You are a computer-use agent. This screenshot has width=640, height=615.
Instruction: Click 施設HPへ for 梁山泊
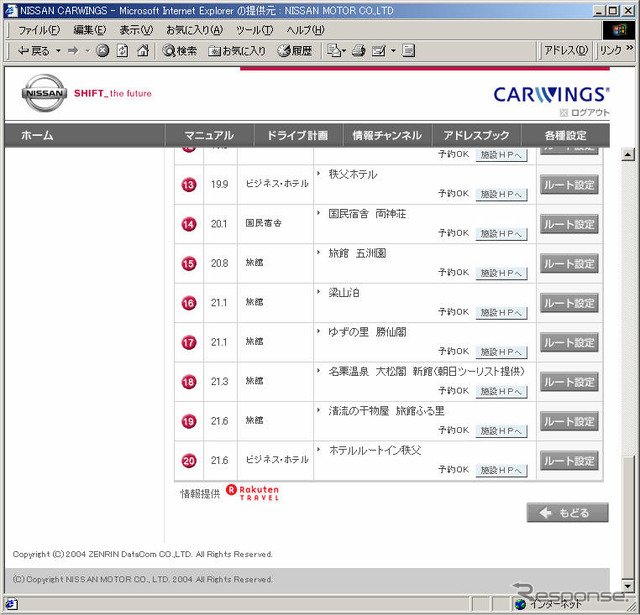(x=501, y=313)
